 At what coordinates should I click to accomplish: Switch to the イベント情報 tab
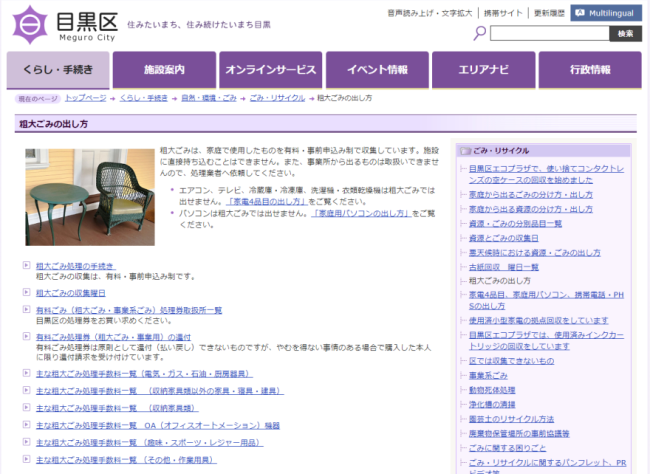(379, 70)
